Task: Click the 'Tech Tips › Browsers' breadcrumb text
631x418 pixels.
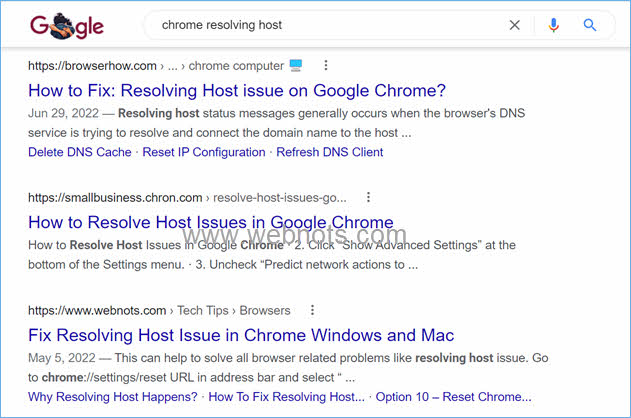Action: coord(233,311)
